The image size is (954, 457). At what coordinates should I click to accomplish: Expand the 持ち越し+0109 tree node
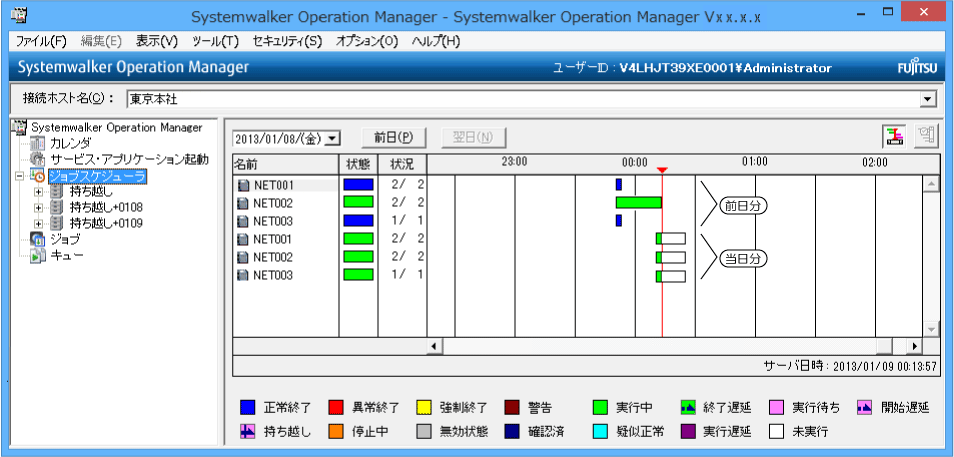tap(39, 223)
